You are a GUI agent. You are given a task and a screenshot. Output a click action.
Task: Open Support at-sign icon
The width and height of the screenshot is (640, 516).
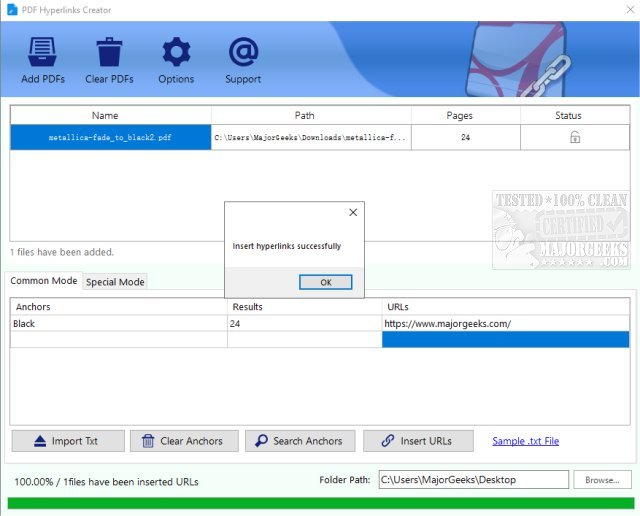[x=243, y=52]
